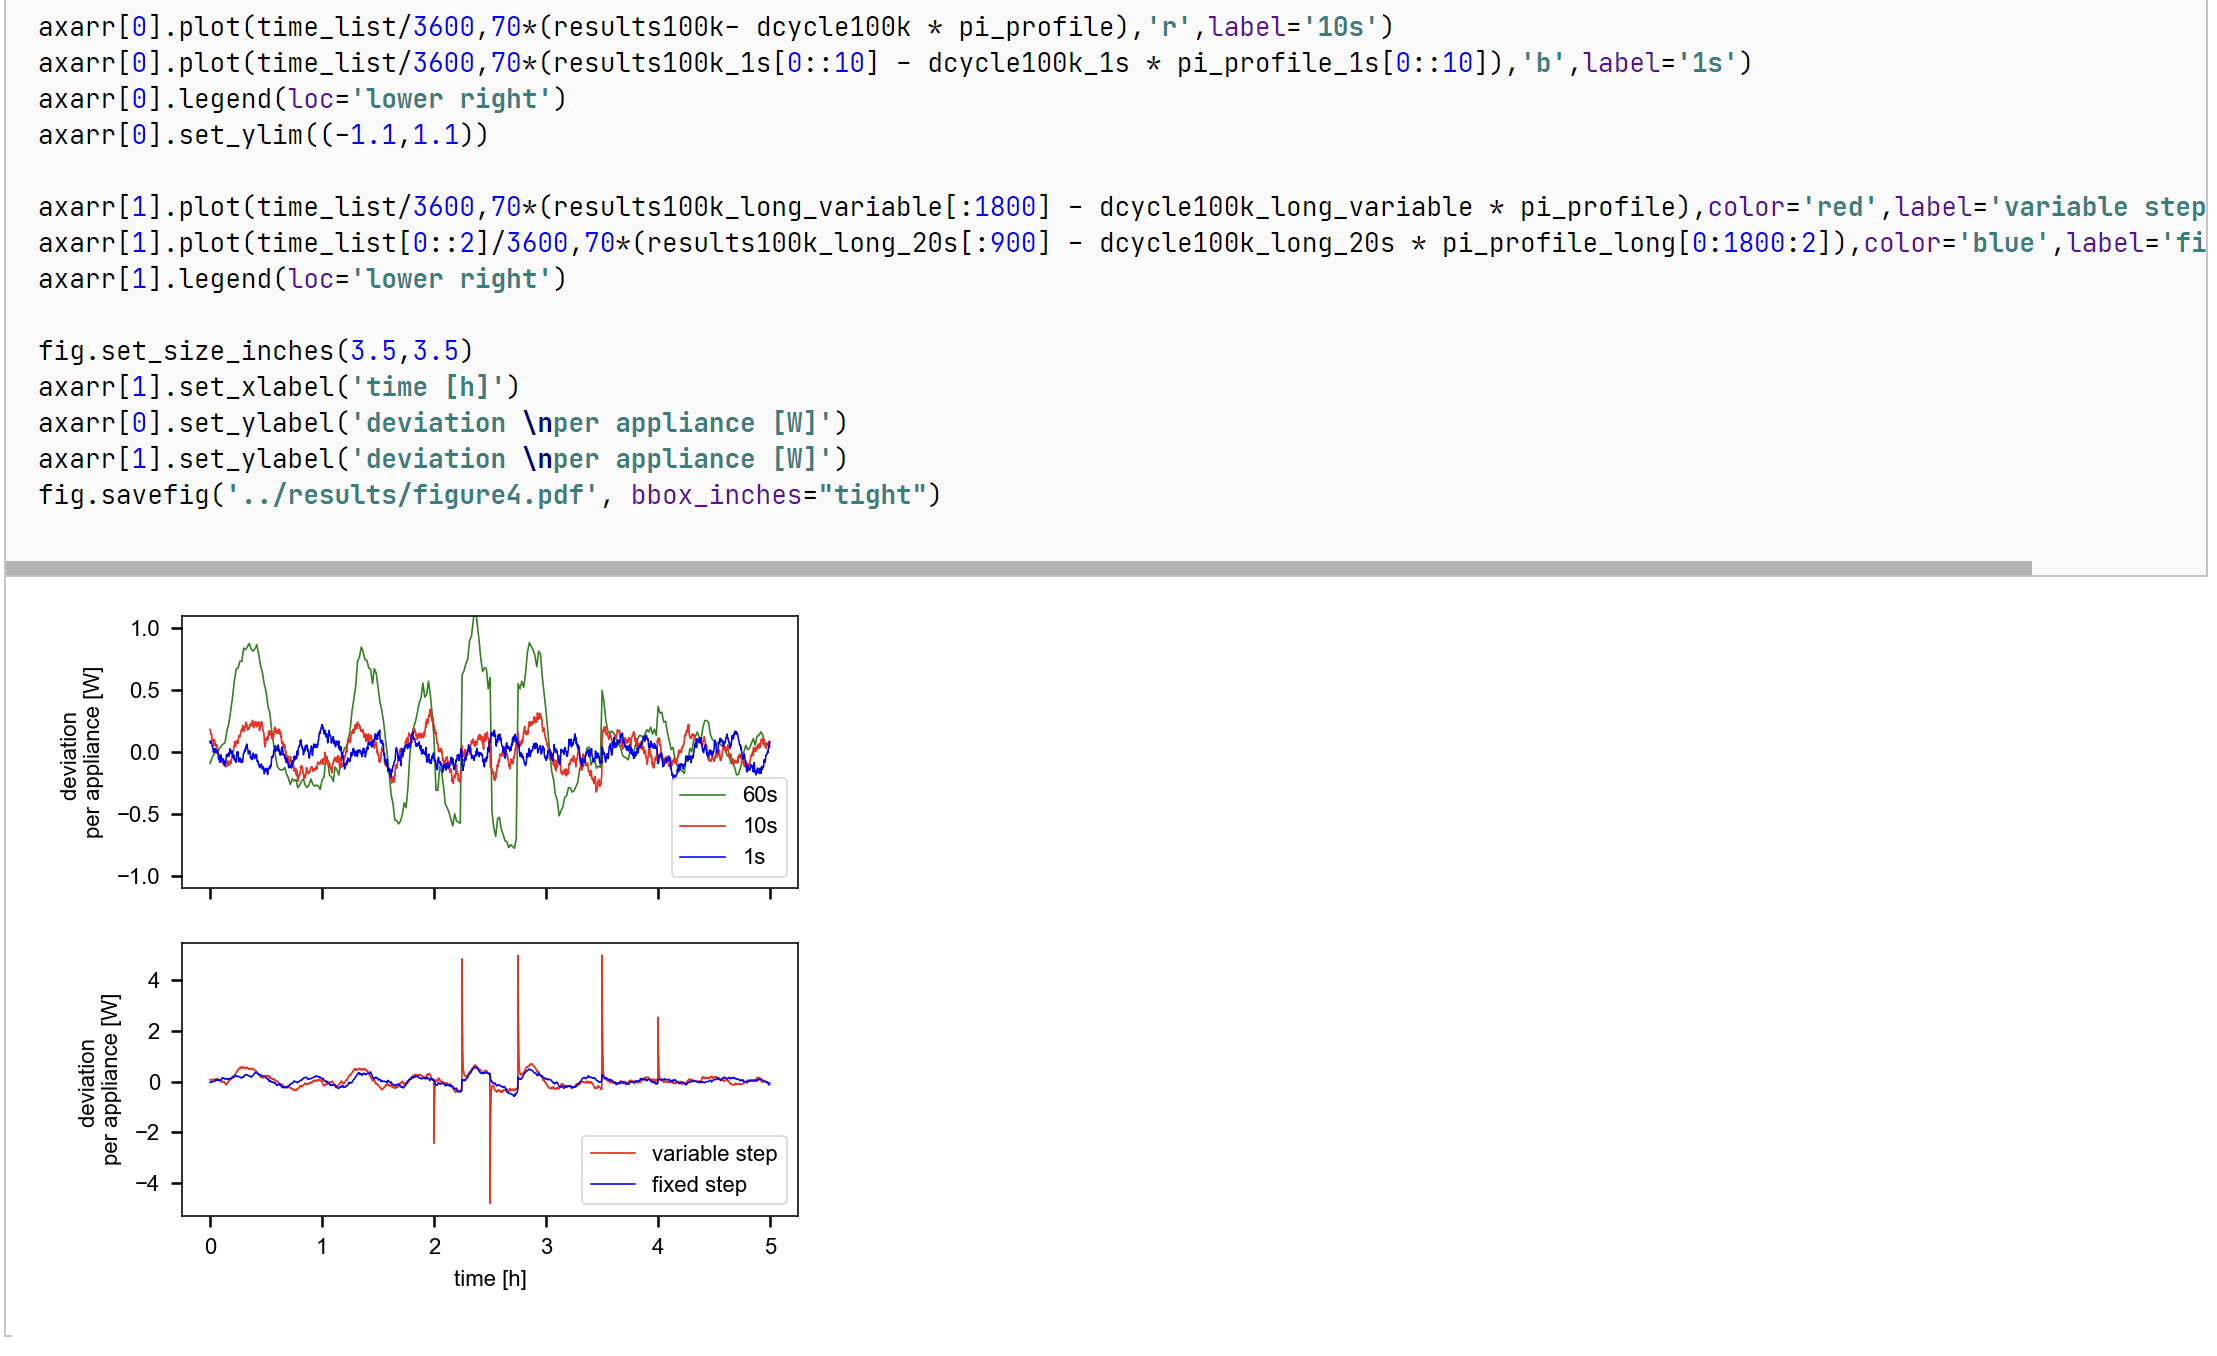Viewport: 2217px width, 1356px height.
Task: Click the code cell's horizontal scrollbar thumb
Action: (1018, 568)
